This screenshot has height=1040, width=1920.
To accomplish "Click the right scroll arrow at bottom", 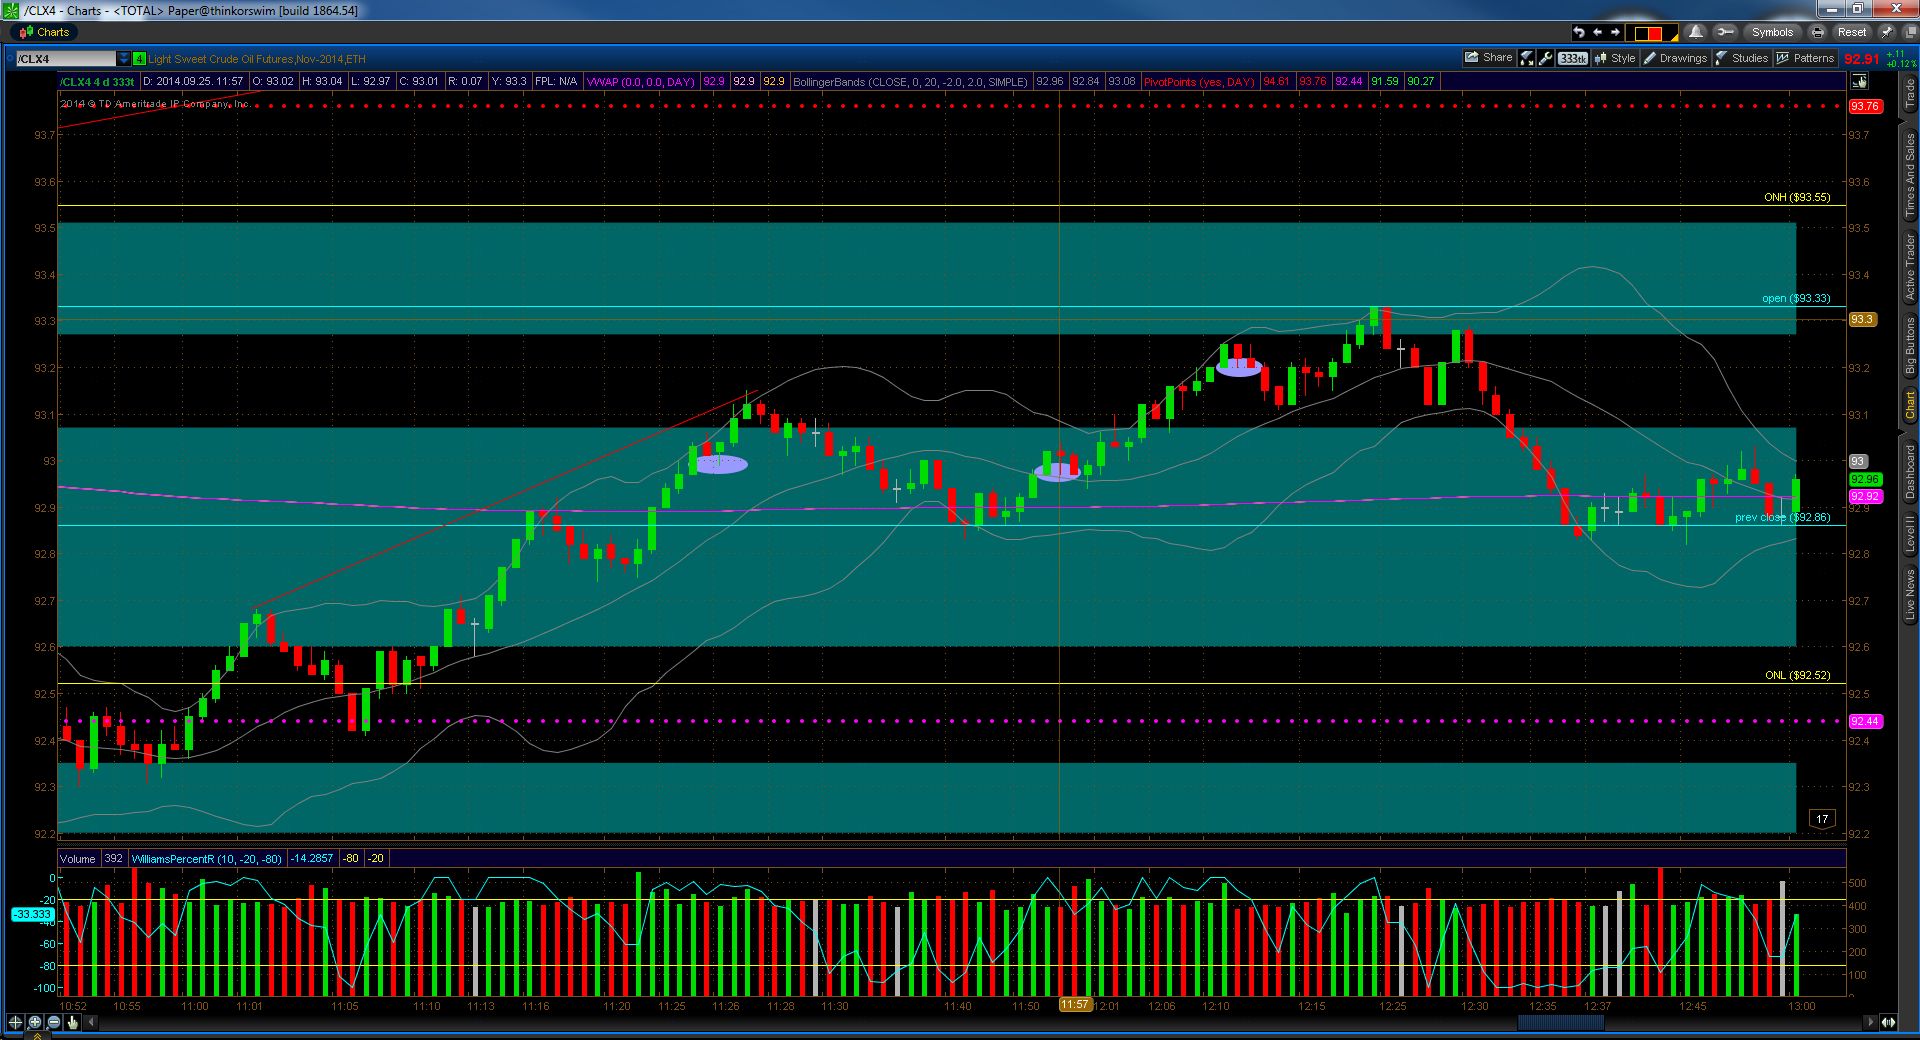I will pyautogui.click(x=1871, y=1022).
